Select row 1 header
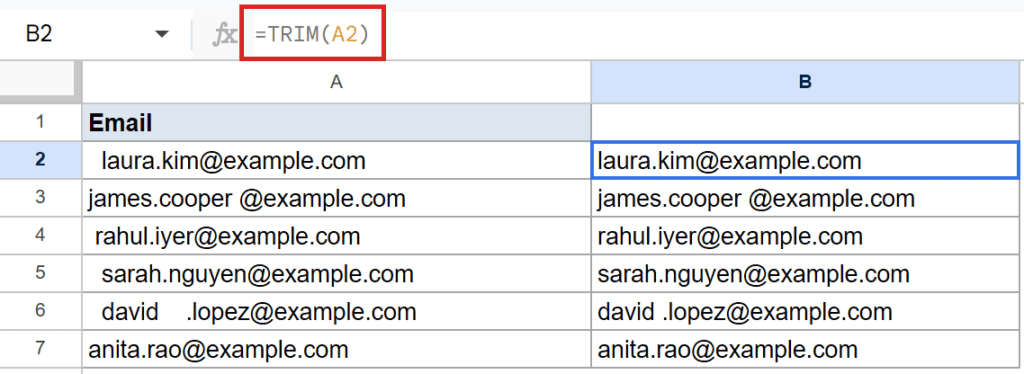1024x374 pixels. [x=40, y=121]
